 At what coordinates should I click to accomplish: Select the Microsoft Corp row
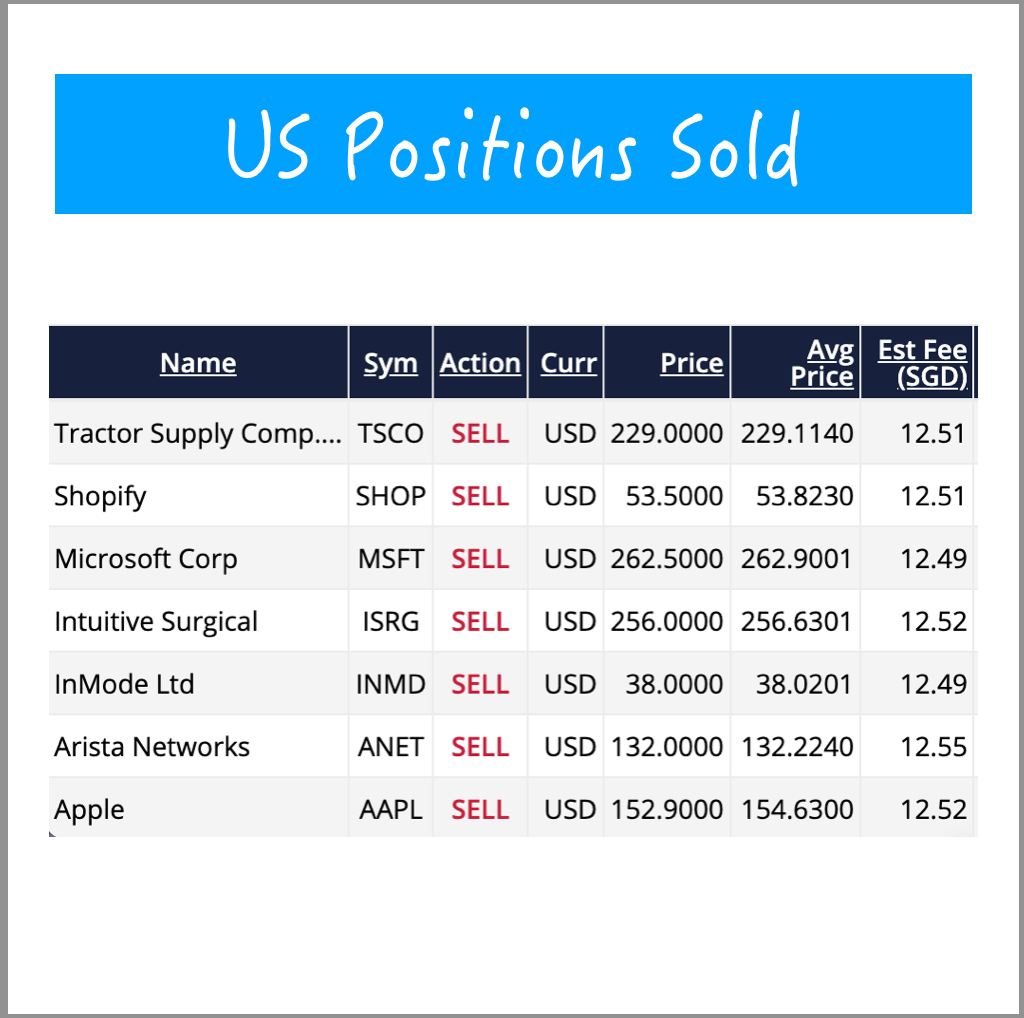coord(146,559)
